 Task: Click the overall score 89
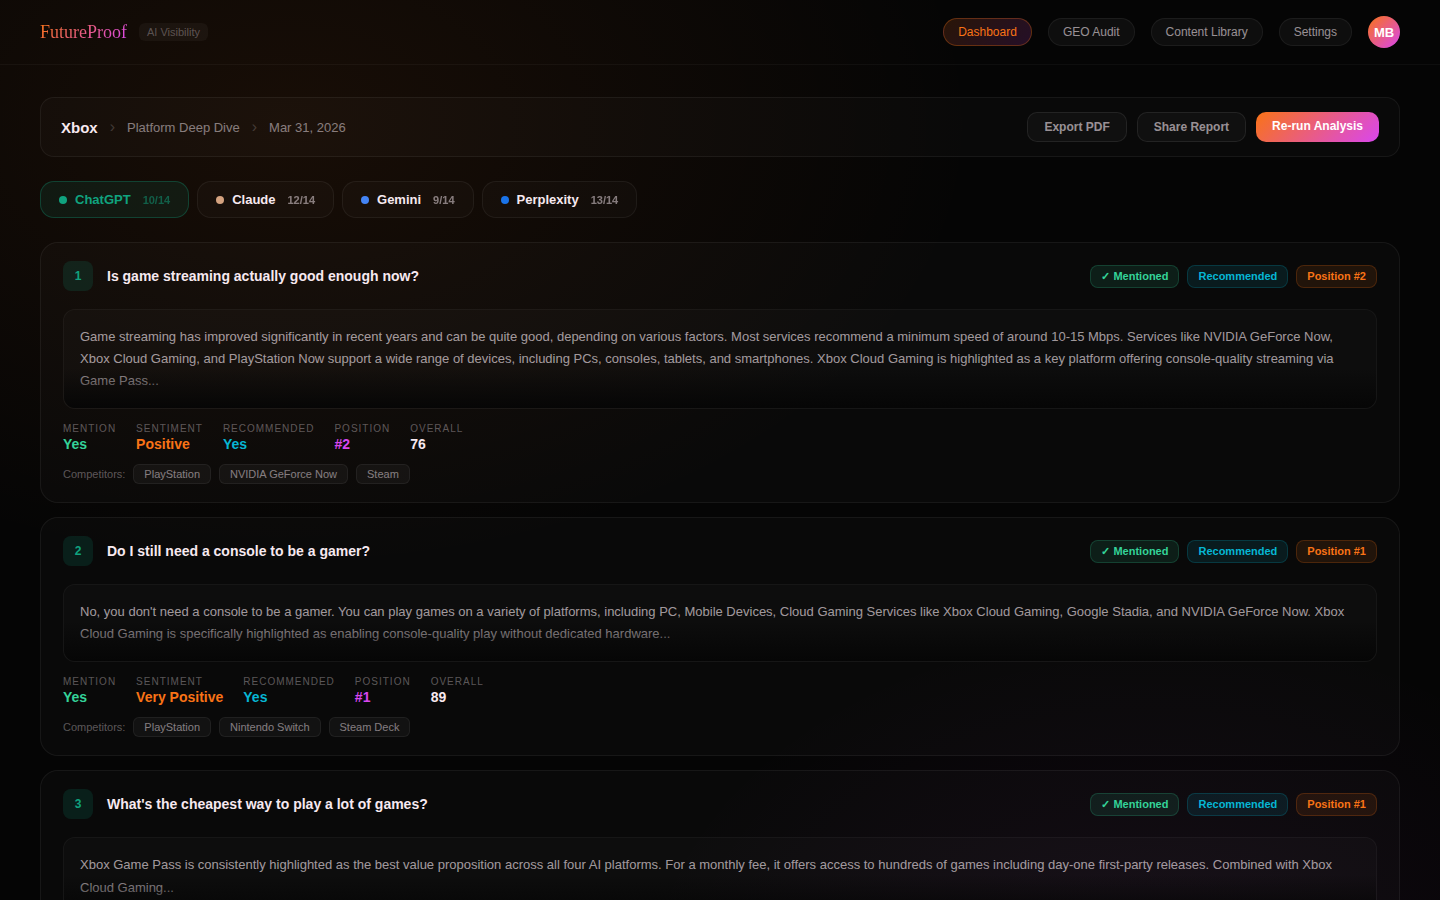point(438,697)
